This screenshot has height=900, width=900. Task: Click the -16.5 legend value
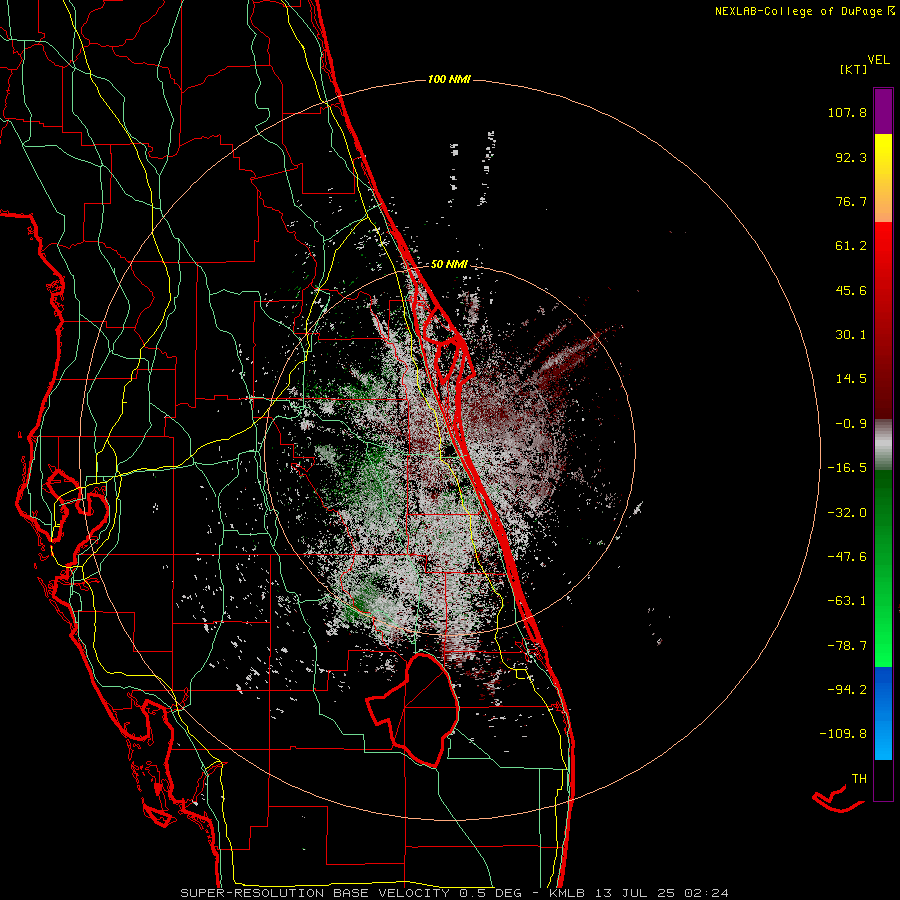click(x=847, y=468)
